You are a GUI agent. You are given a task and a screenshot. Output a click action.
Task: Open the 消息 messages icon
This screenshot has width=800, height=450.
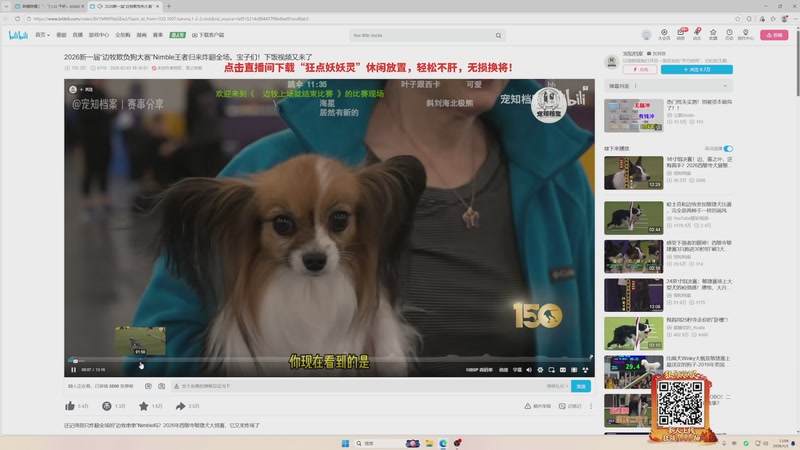pos(681,34)
